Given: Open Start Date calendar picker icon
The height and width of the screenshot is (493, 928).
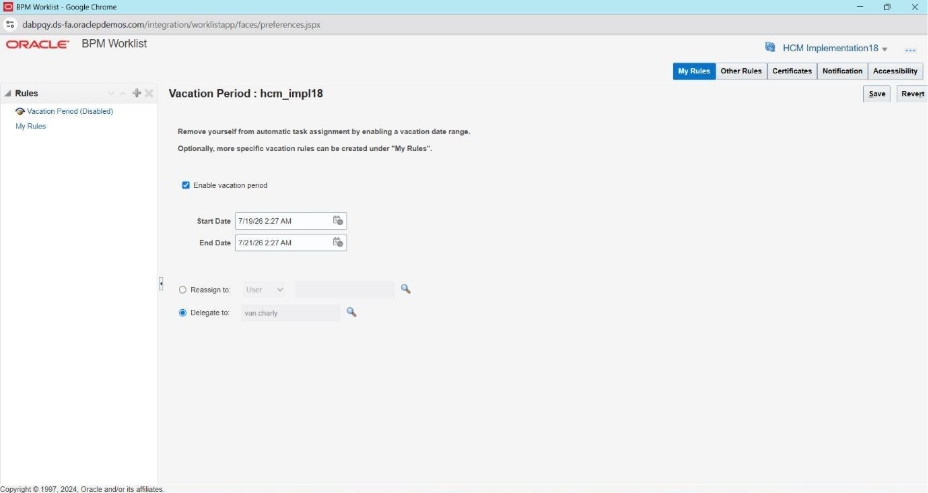Looking at the screenshot, I should [337, 221].
